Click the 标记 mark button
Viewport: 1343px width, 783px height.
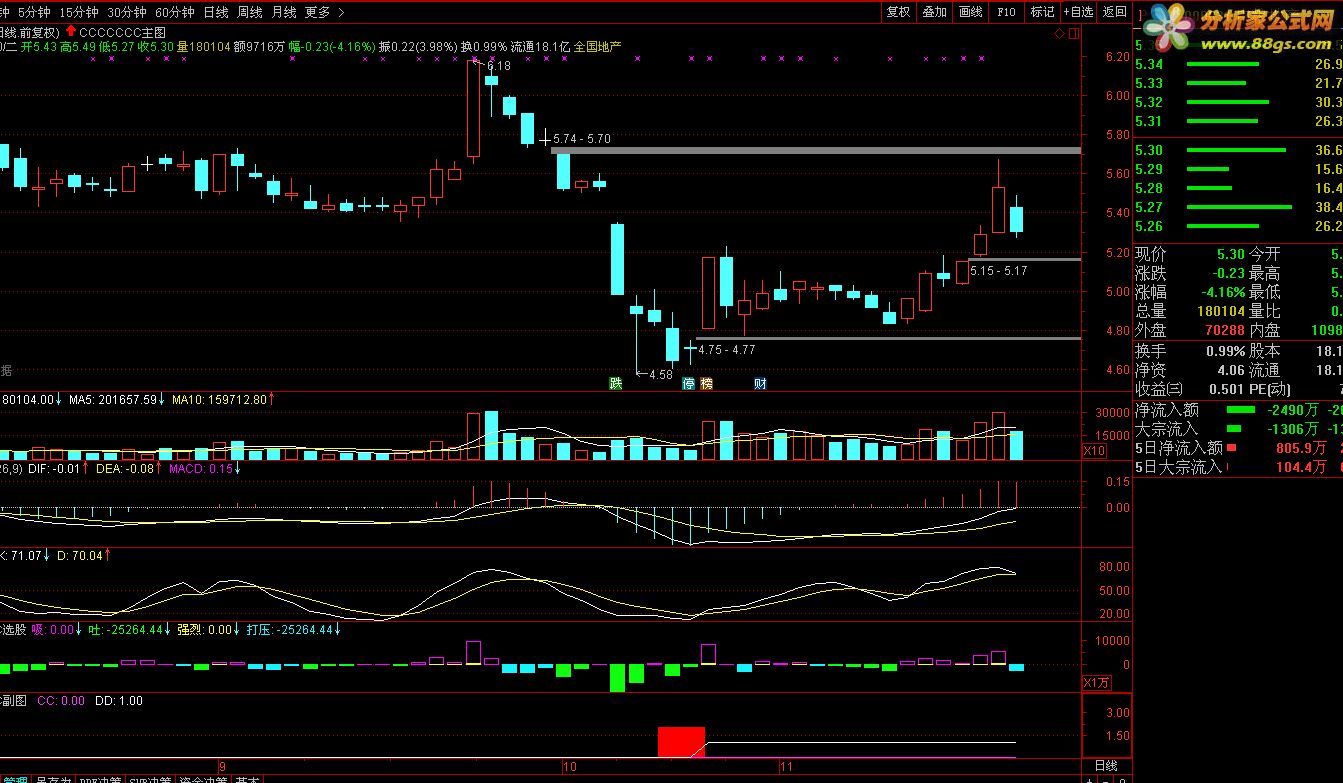point(1042,12)
